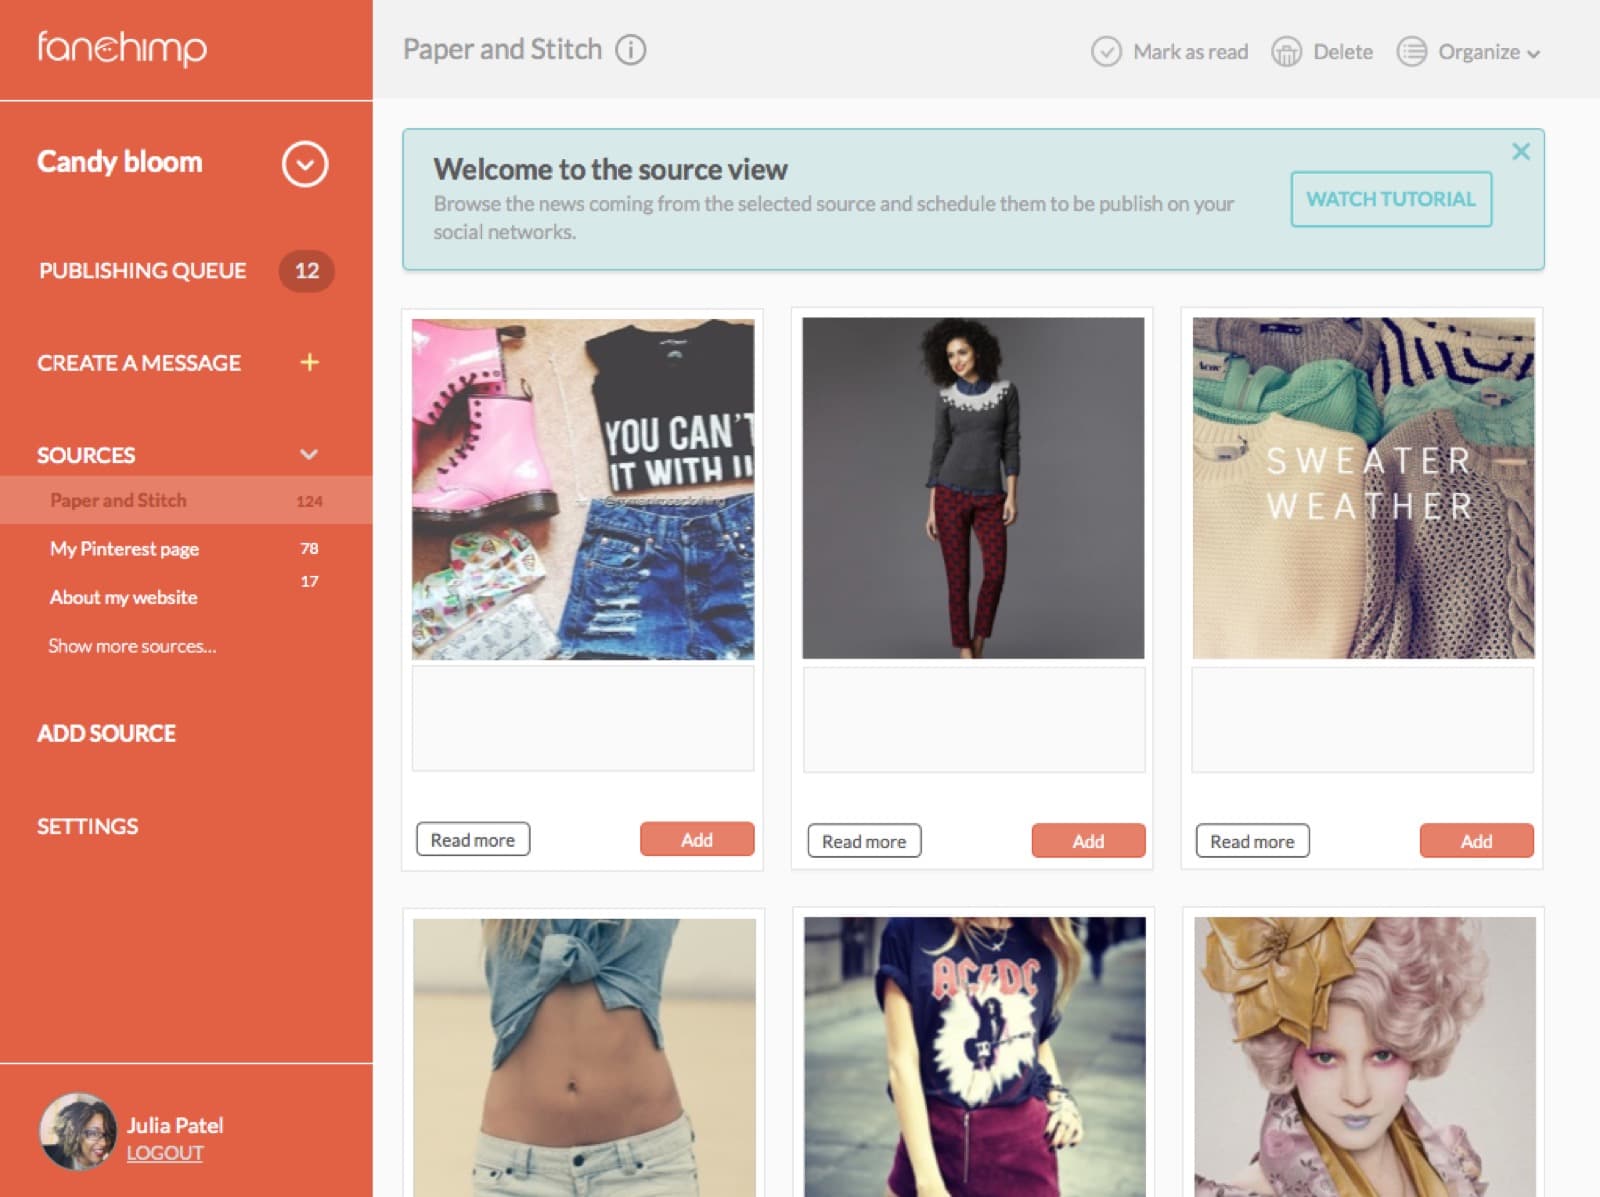Screen dimensions: 1600x1197
Task: Open the publishing queue count badge 12
Action: pyautogui.click(x=306, y=271)
